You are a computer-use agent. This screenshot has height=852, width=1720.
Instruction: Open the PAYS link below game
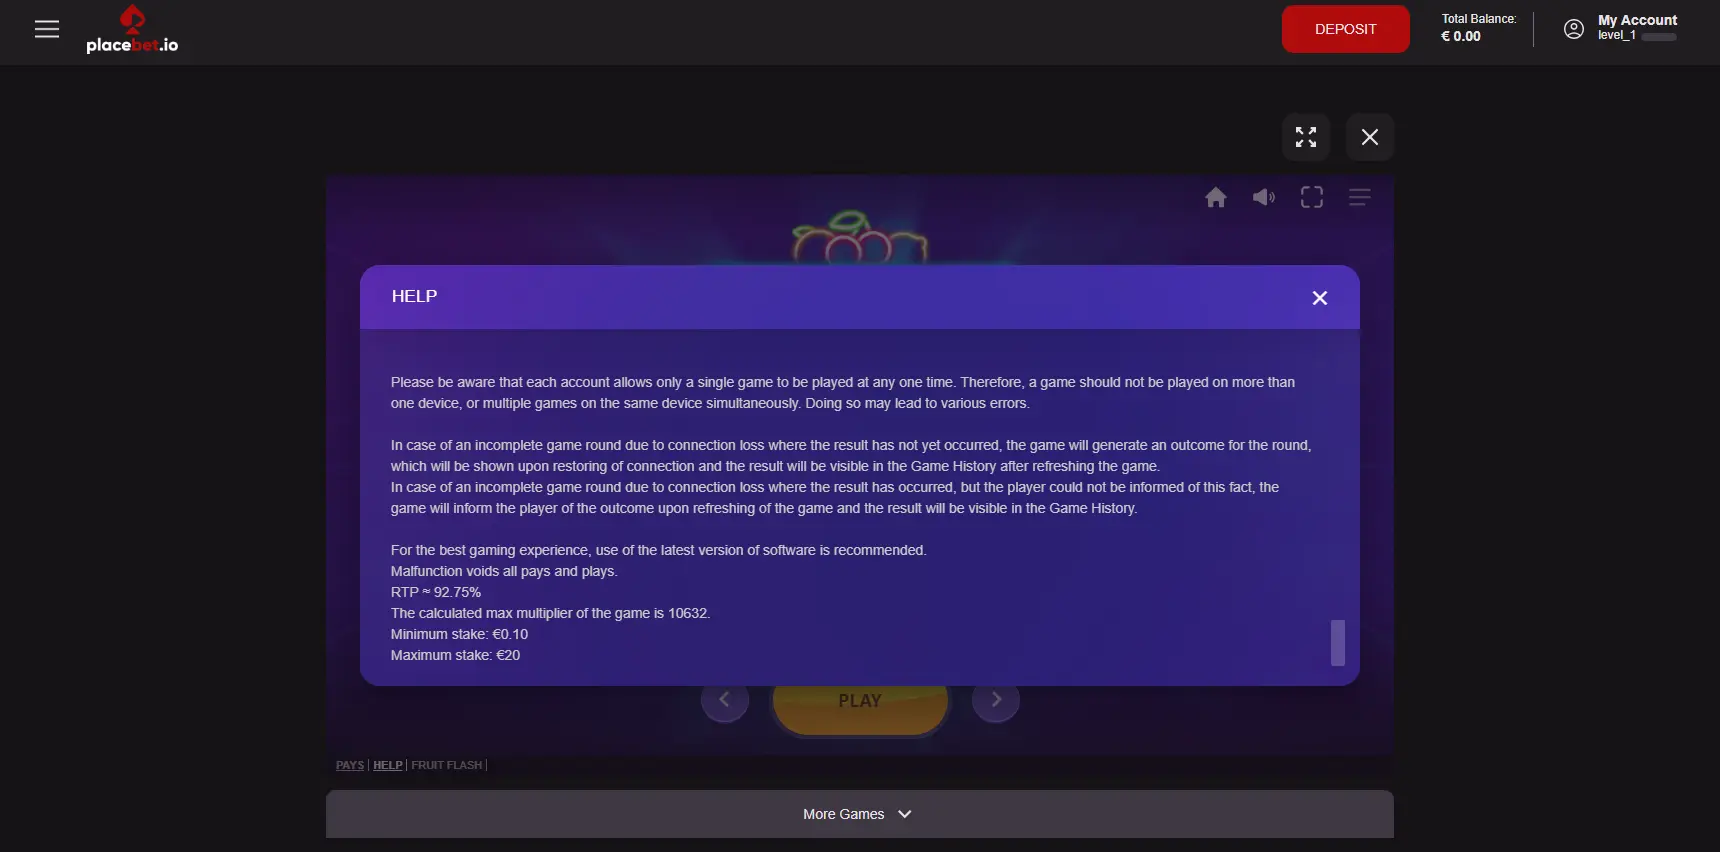coord(350,765)
